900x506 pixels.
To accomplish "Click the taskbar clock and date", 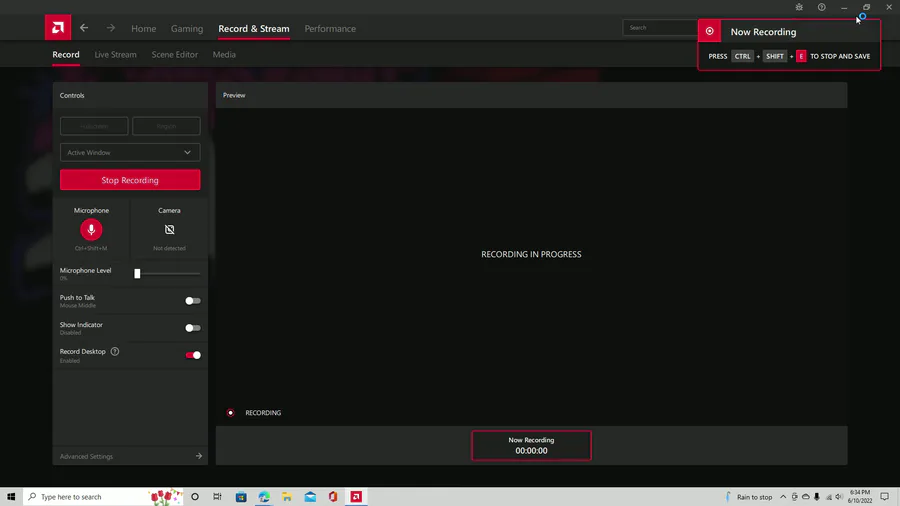I will pos(860,497).
